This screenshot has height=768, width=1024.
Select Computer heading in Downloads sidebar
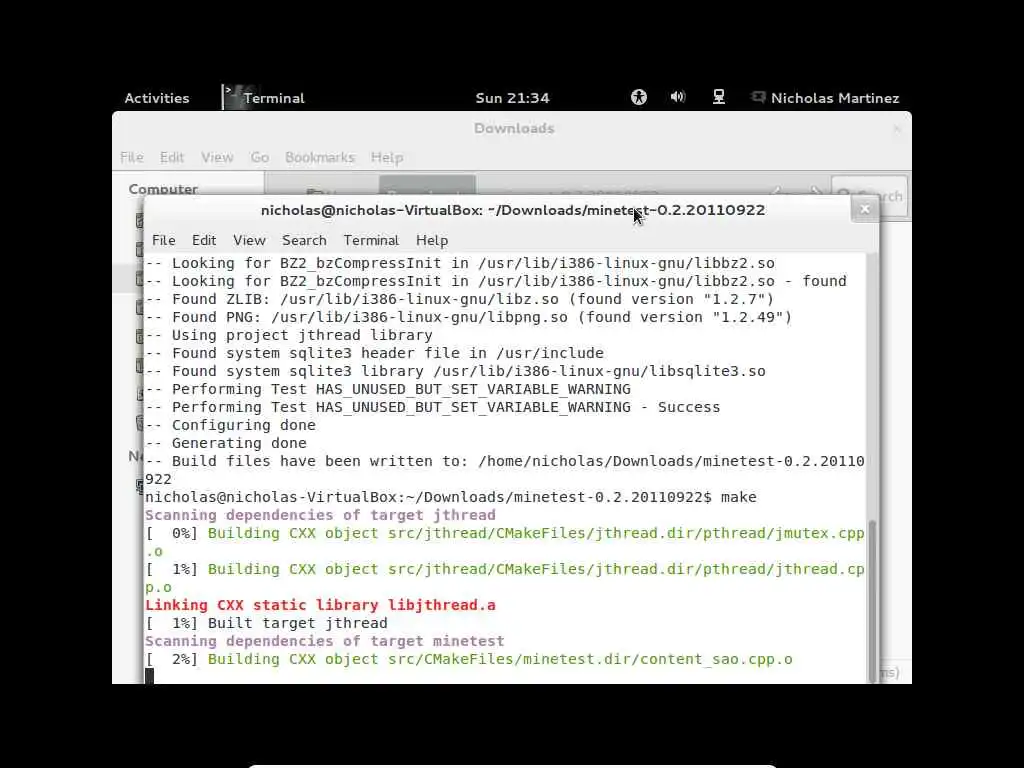click(x=163, y=189)
